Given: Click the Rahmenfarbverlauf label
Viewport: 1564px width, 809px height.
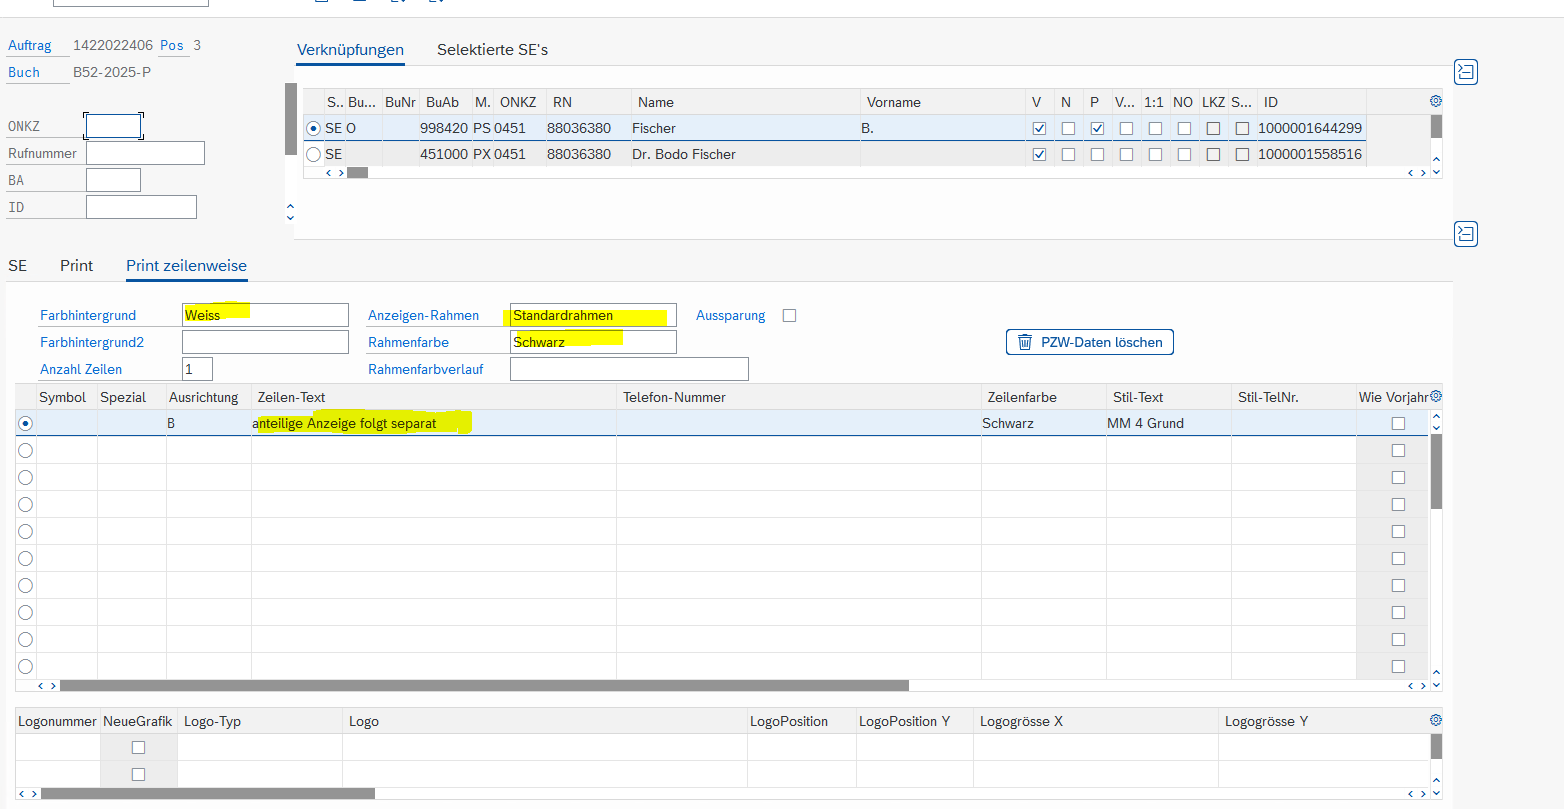Looking at the screenshot, I should pos(426,369).
